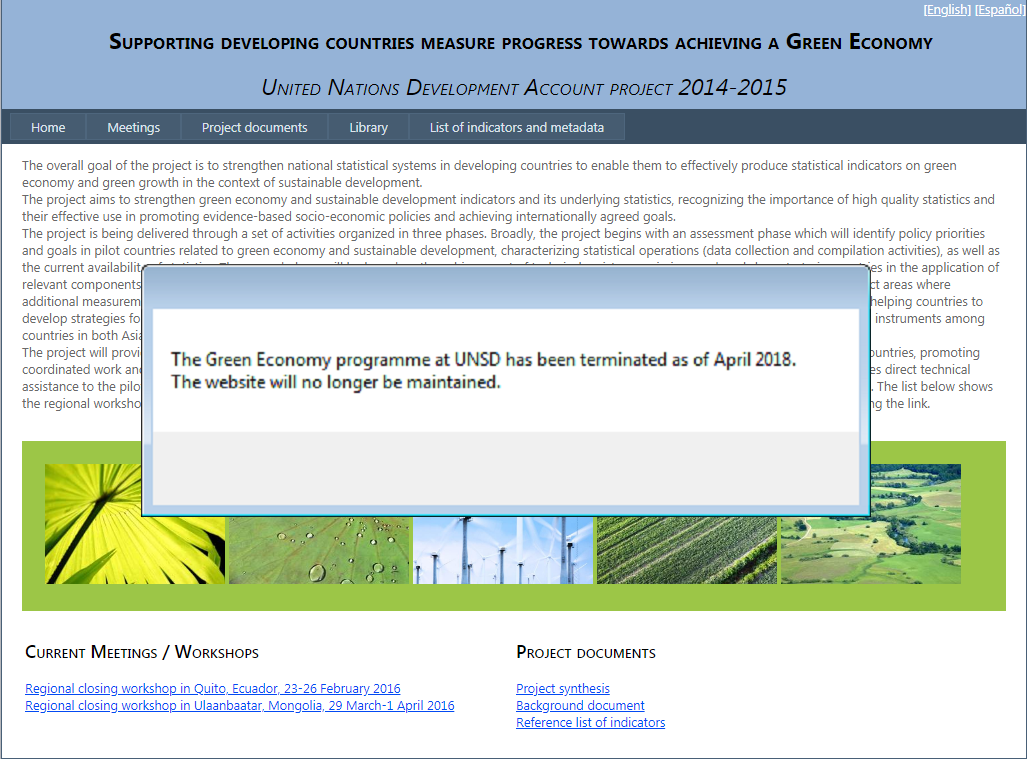Click the Current Meetings / Workshops heading

[x=142, y=652]
